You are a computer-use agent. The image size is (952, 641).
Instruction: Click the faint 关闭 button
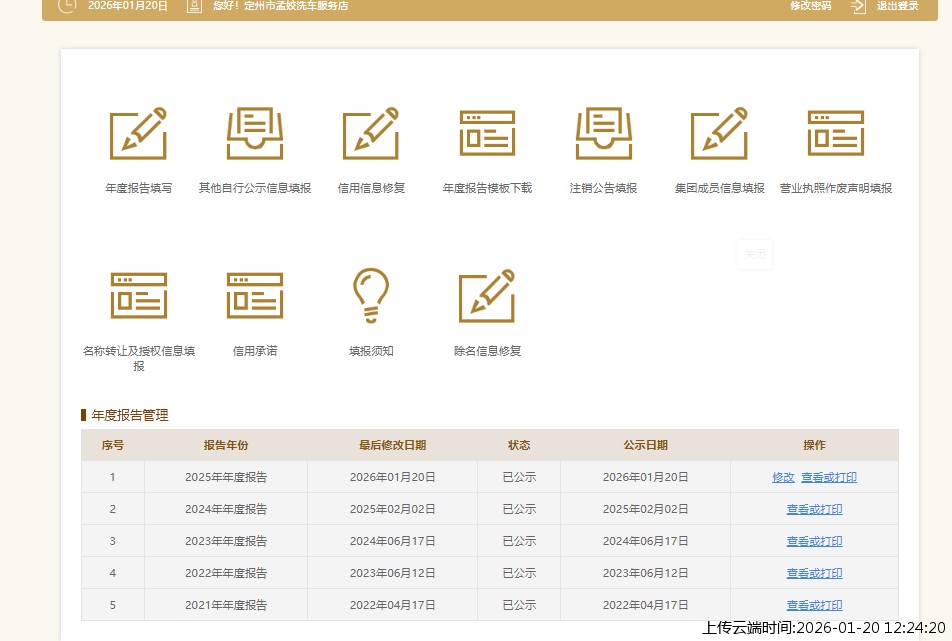tap(754, 255)
